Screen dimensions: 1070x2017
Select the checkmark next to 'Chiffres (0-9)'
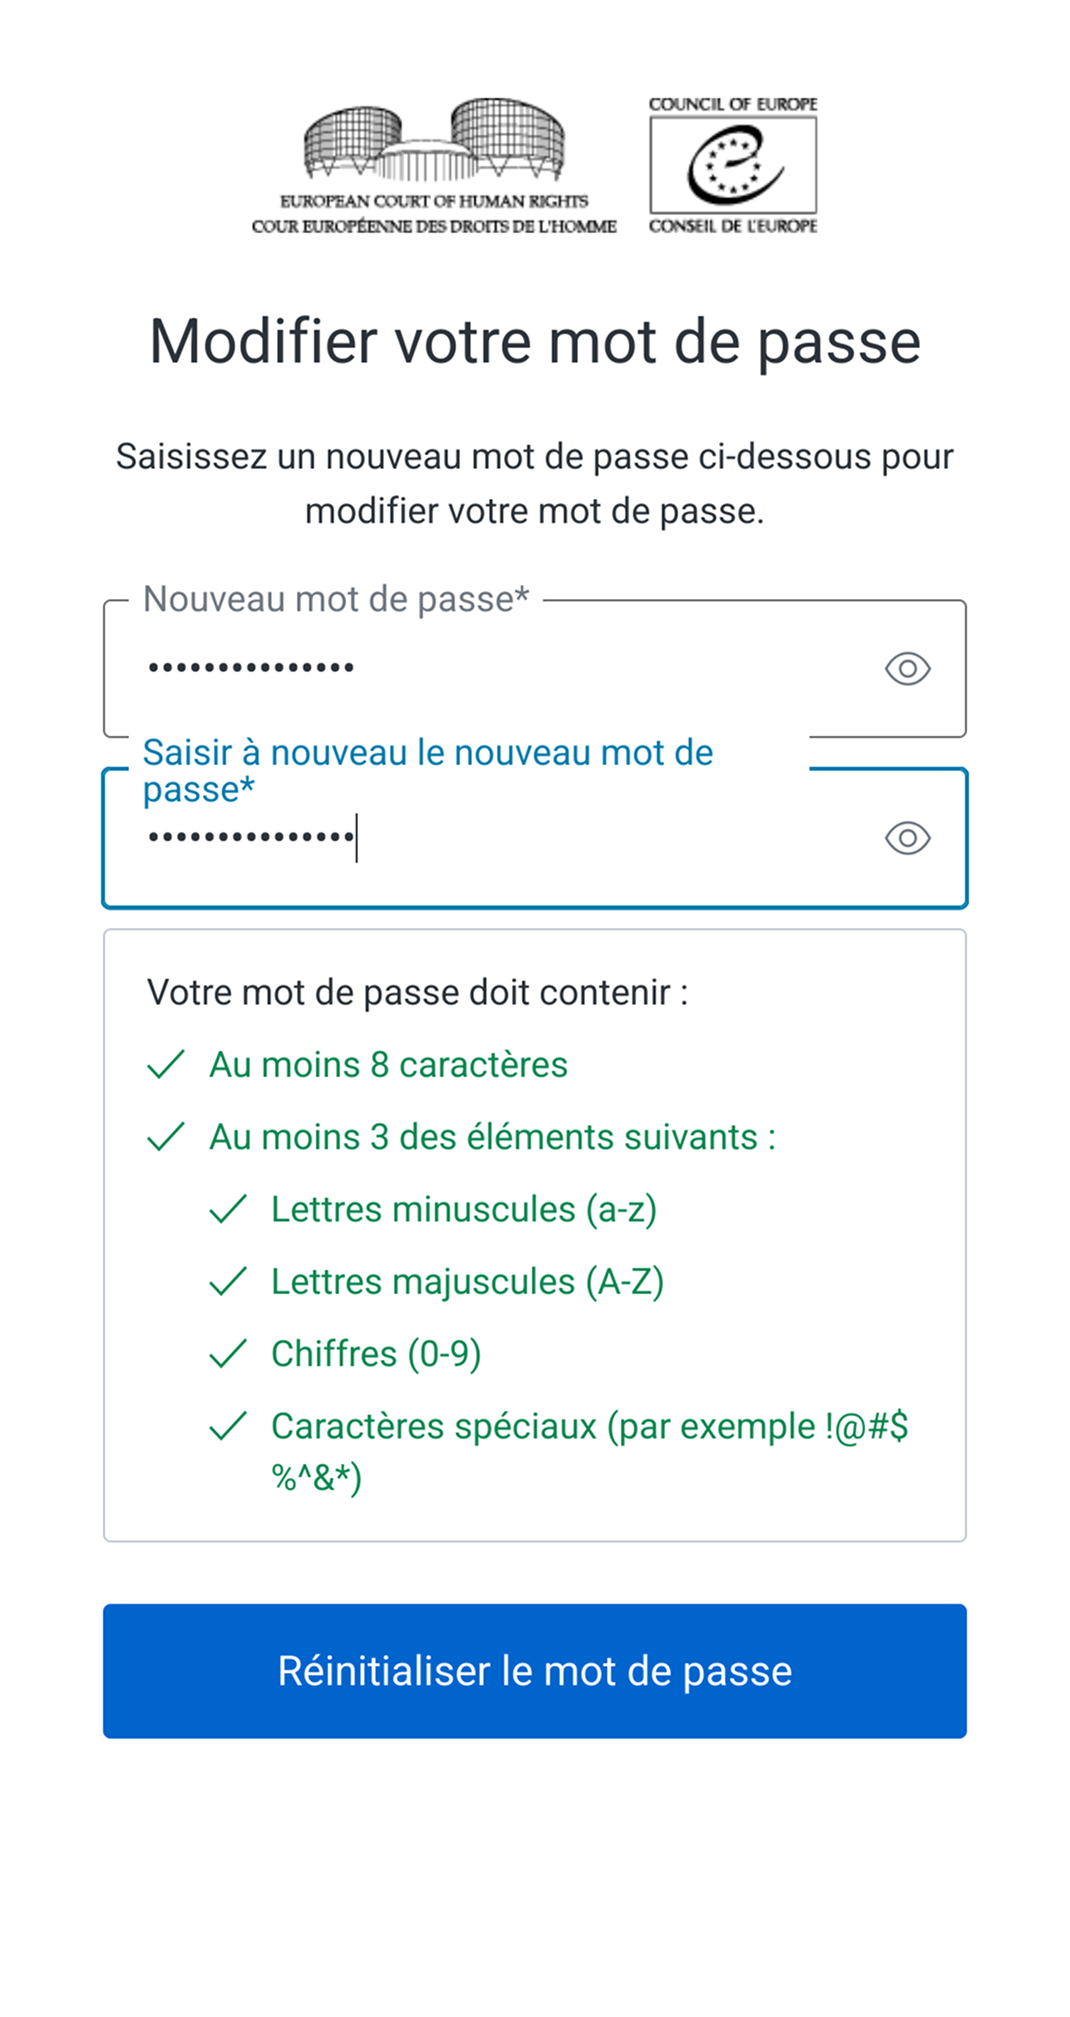(x=229, y=1353)
